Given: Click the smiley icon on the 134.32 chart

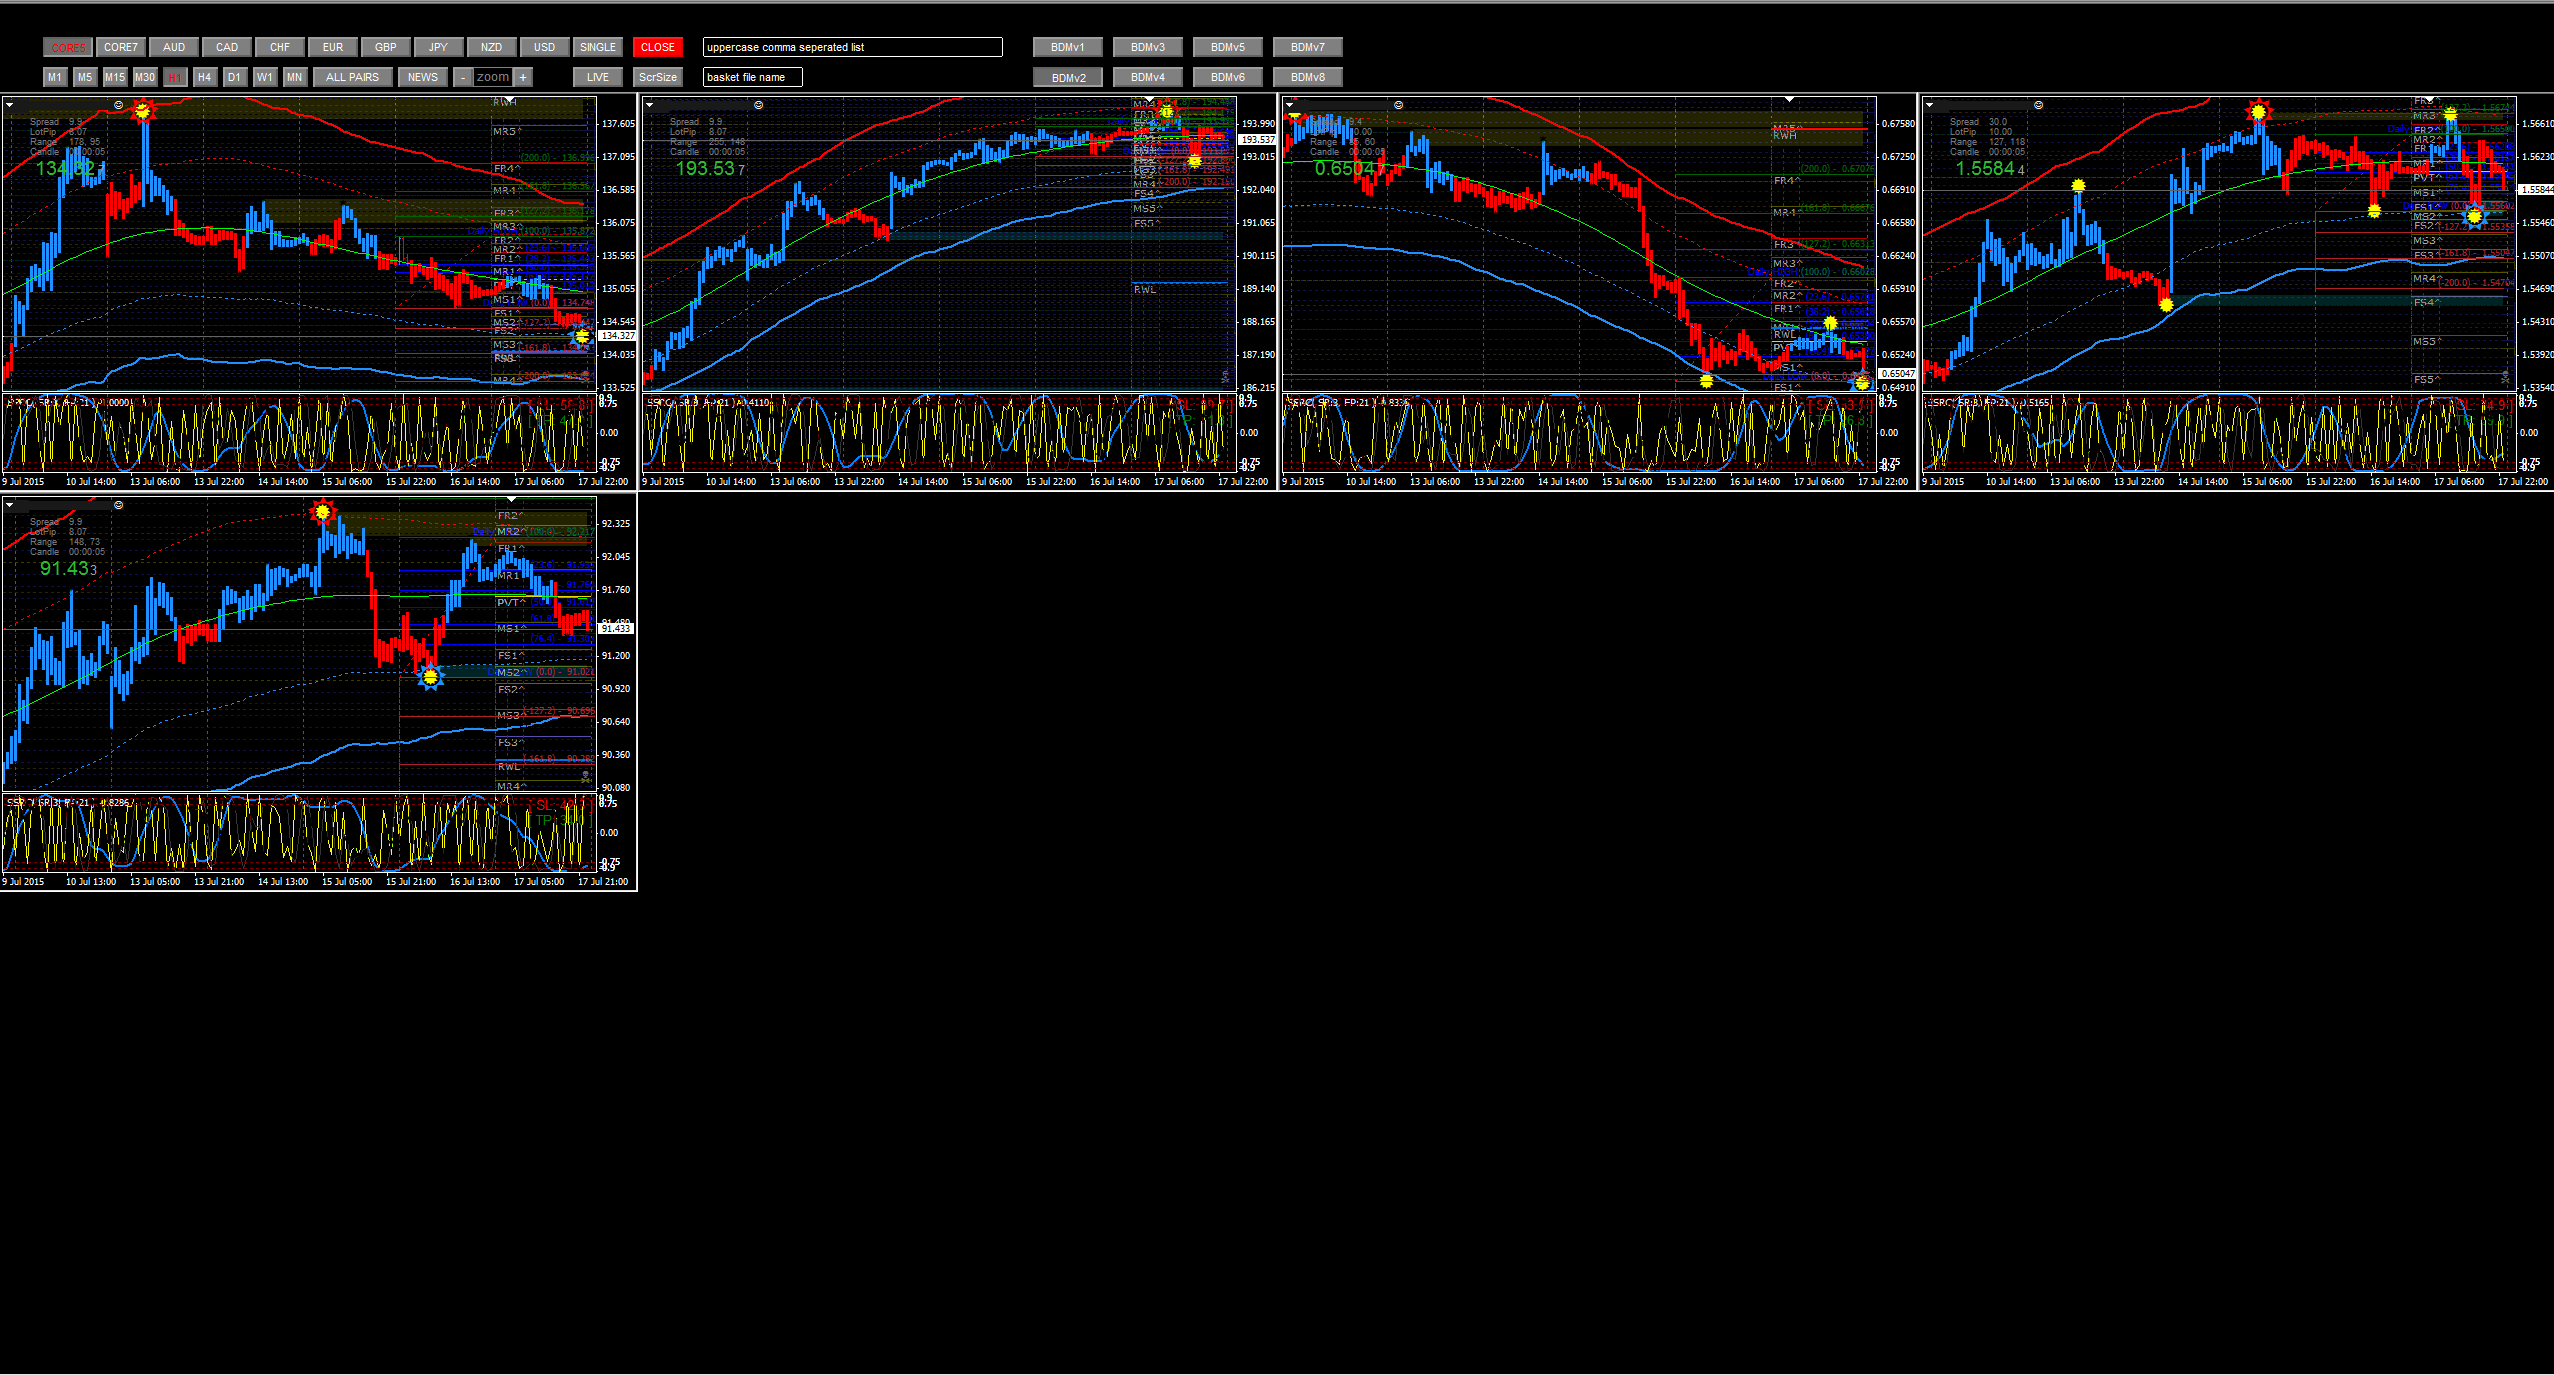Looking at the screenshot, I should [119, 105].
